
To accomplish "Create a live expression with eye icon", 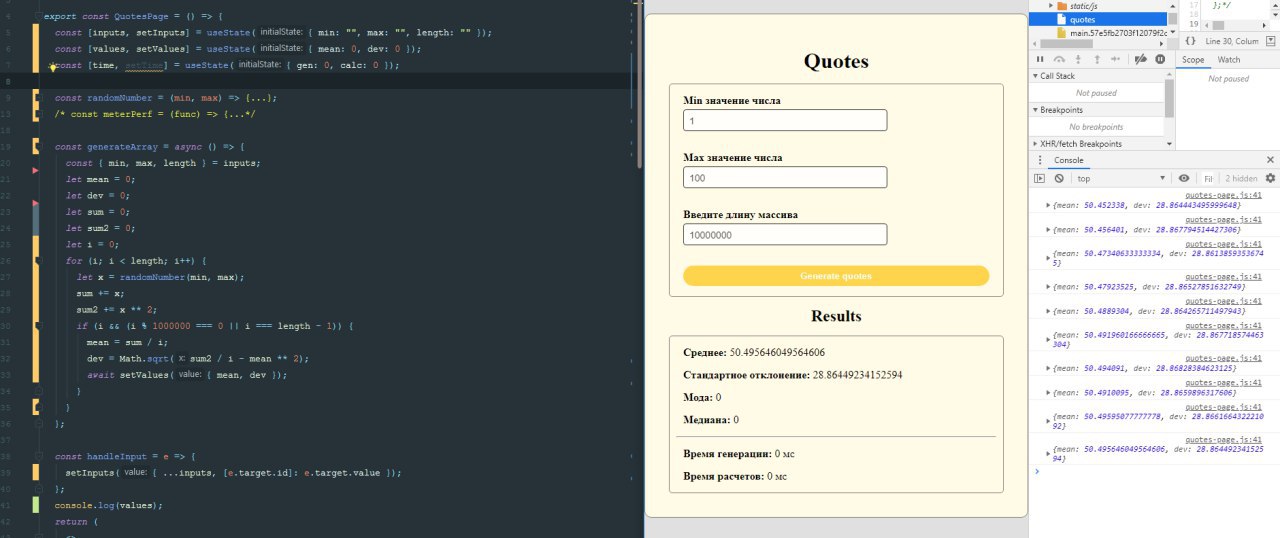I will [1184, 178].
